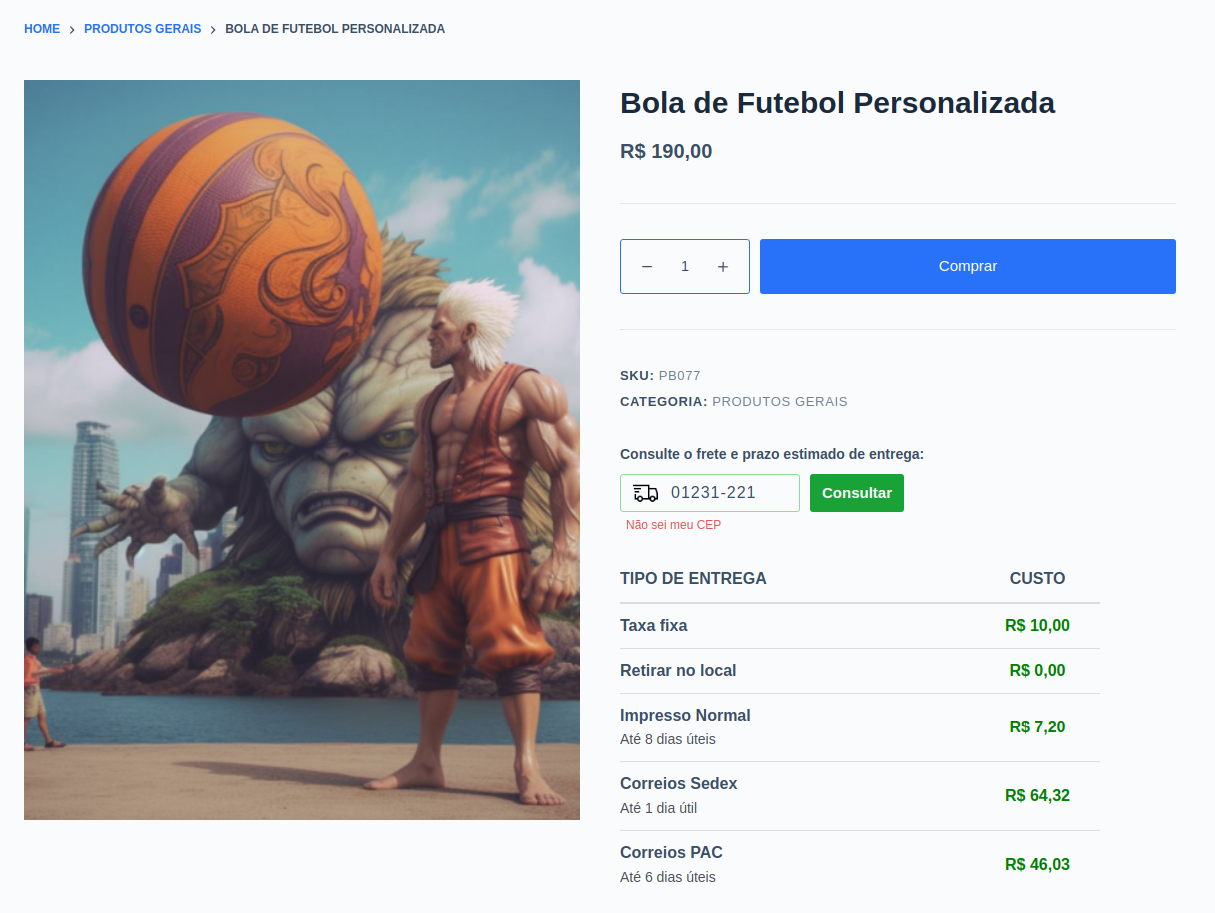1215x913 pixels.
Task: Click the chevron after HOME breadcrumb
Action: pos(72,30)
